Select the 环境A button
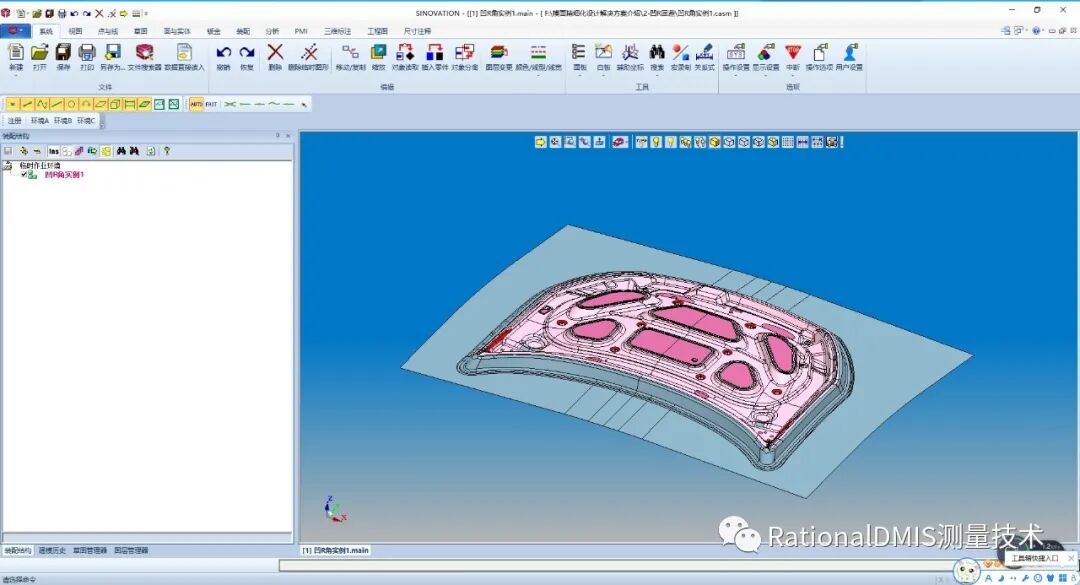The image size is (1080, 585). pyautogui.click(x=40, y=121)
